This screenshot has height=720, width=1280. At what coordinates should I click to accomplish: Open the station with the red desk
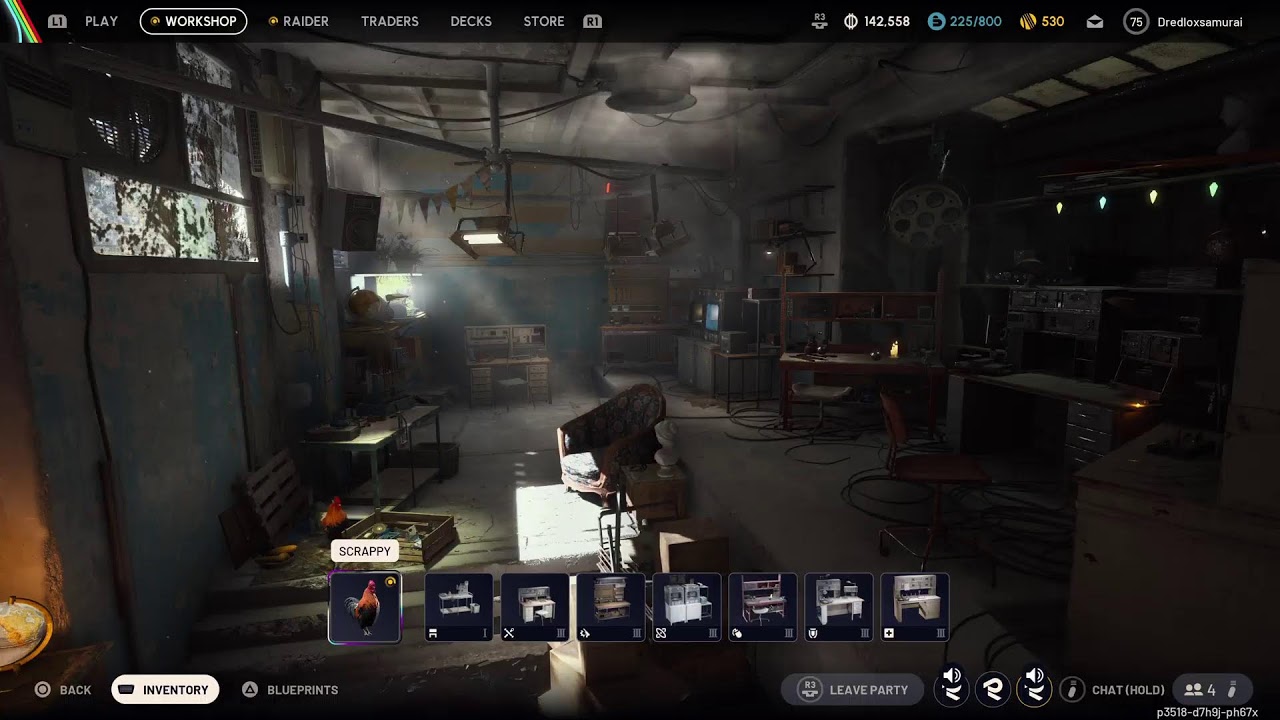pyautogui.click(x=763, y=607)
